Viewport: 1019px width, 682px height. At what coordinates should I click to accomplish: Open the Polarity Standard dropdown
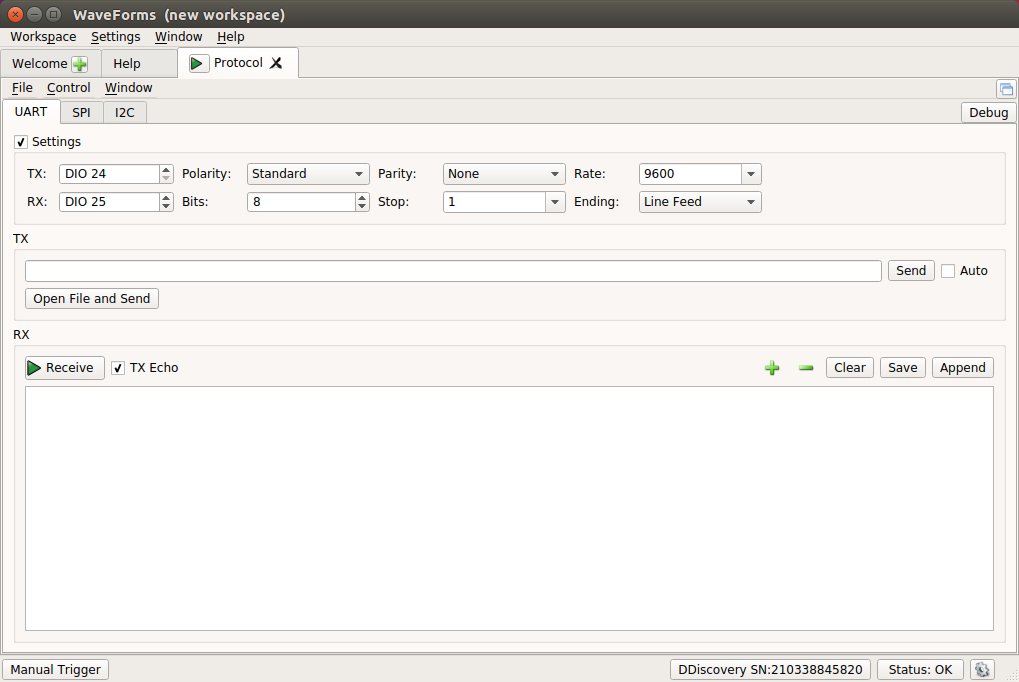[x=308, y=174]
